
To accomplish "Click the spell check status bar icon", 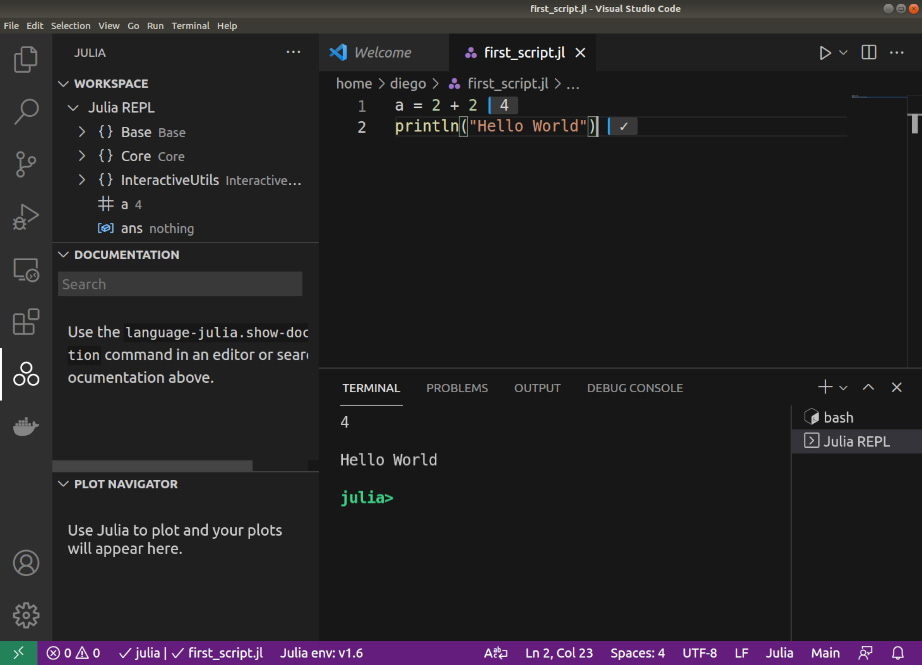I will 495,653.
